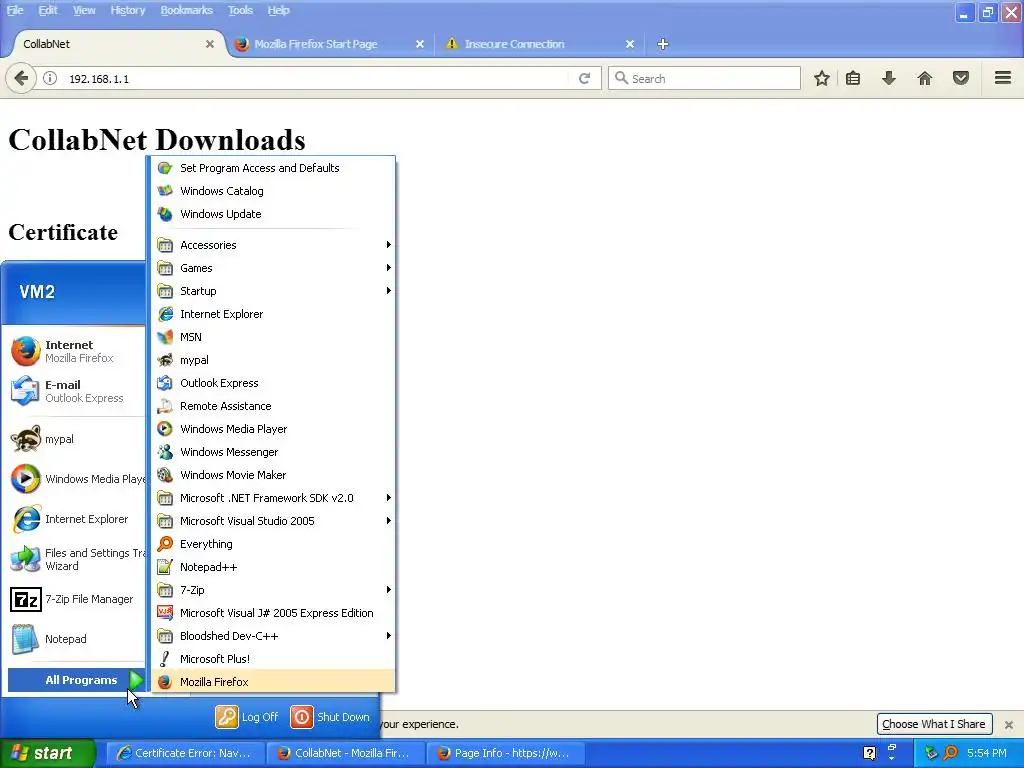Open Microsoft Plus! from programs list
The width and height of the screenshot is (1024, 768).
[273, 659]
